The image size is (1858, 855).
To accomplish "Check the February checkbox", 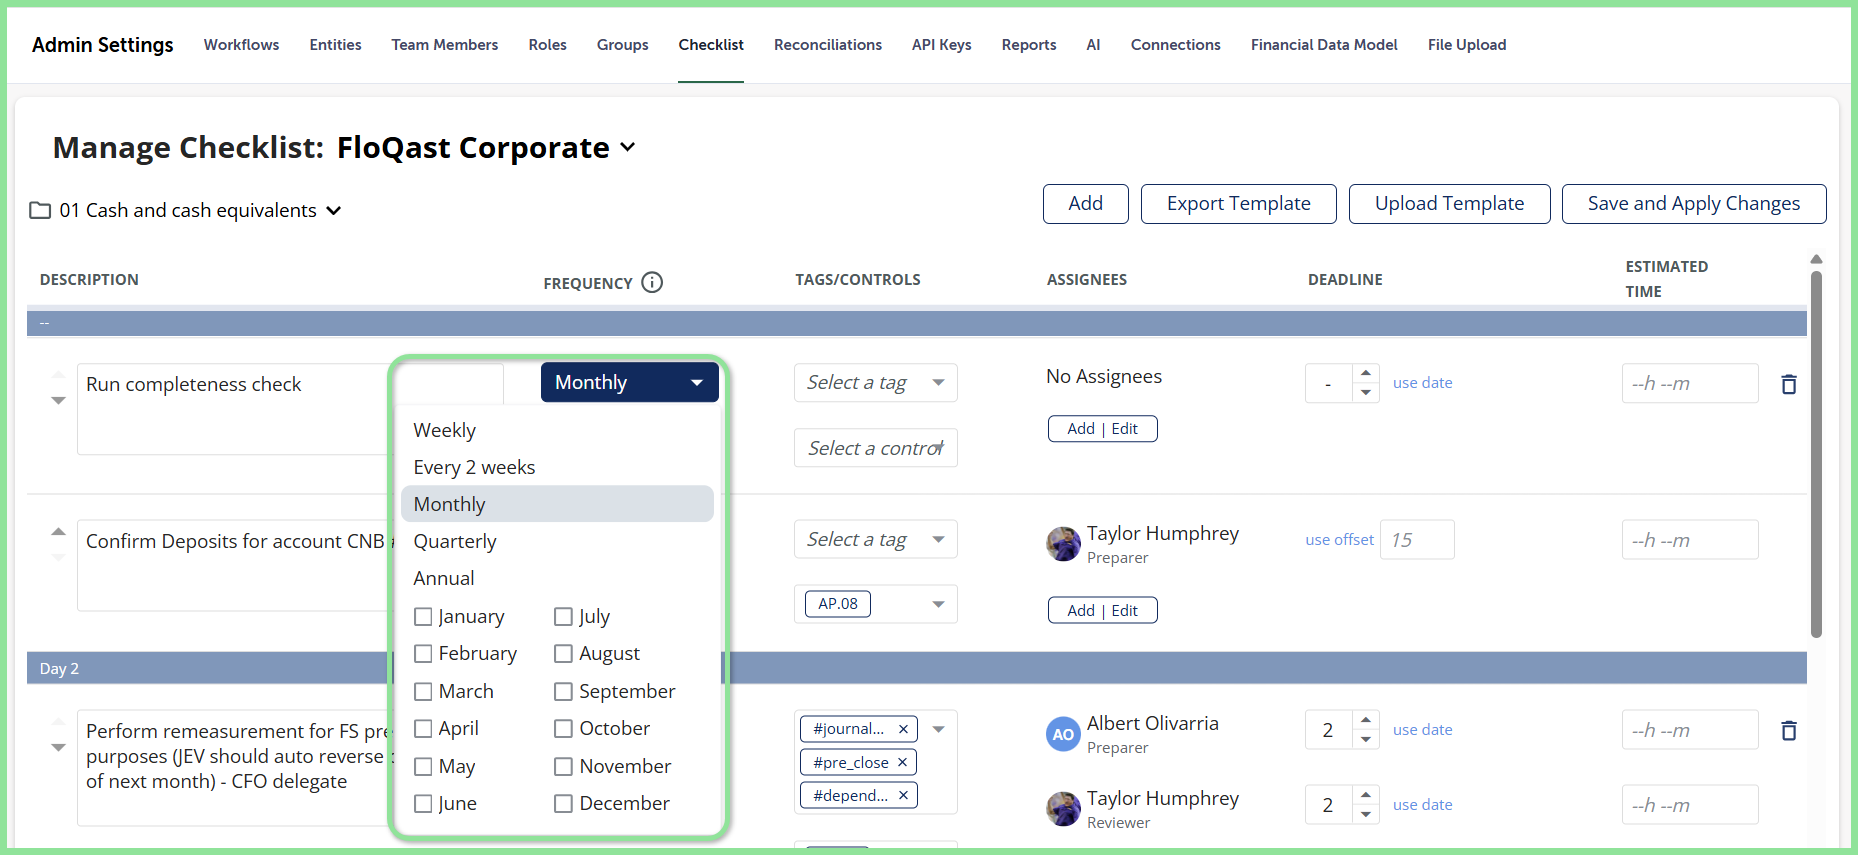I will pos(423,654).
